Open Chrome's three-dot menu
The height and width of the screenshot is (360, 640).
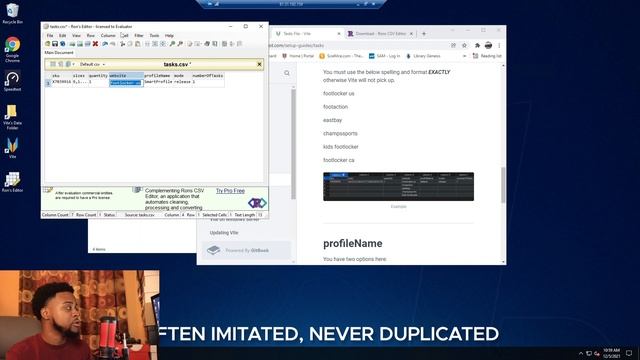[x=499, y=45]
